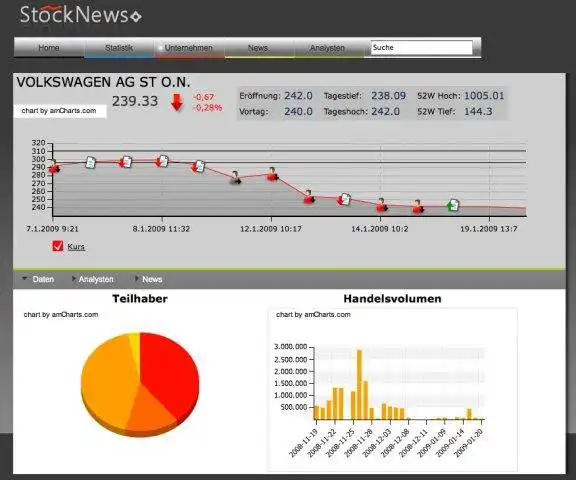Screen dimensions: 576x480
Task: Expand the News section in the lower bar
Action: click(149, 279)
